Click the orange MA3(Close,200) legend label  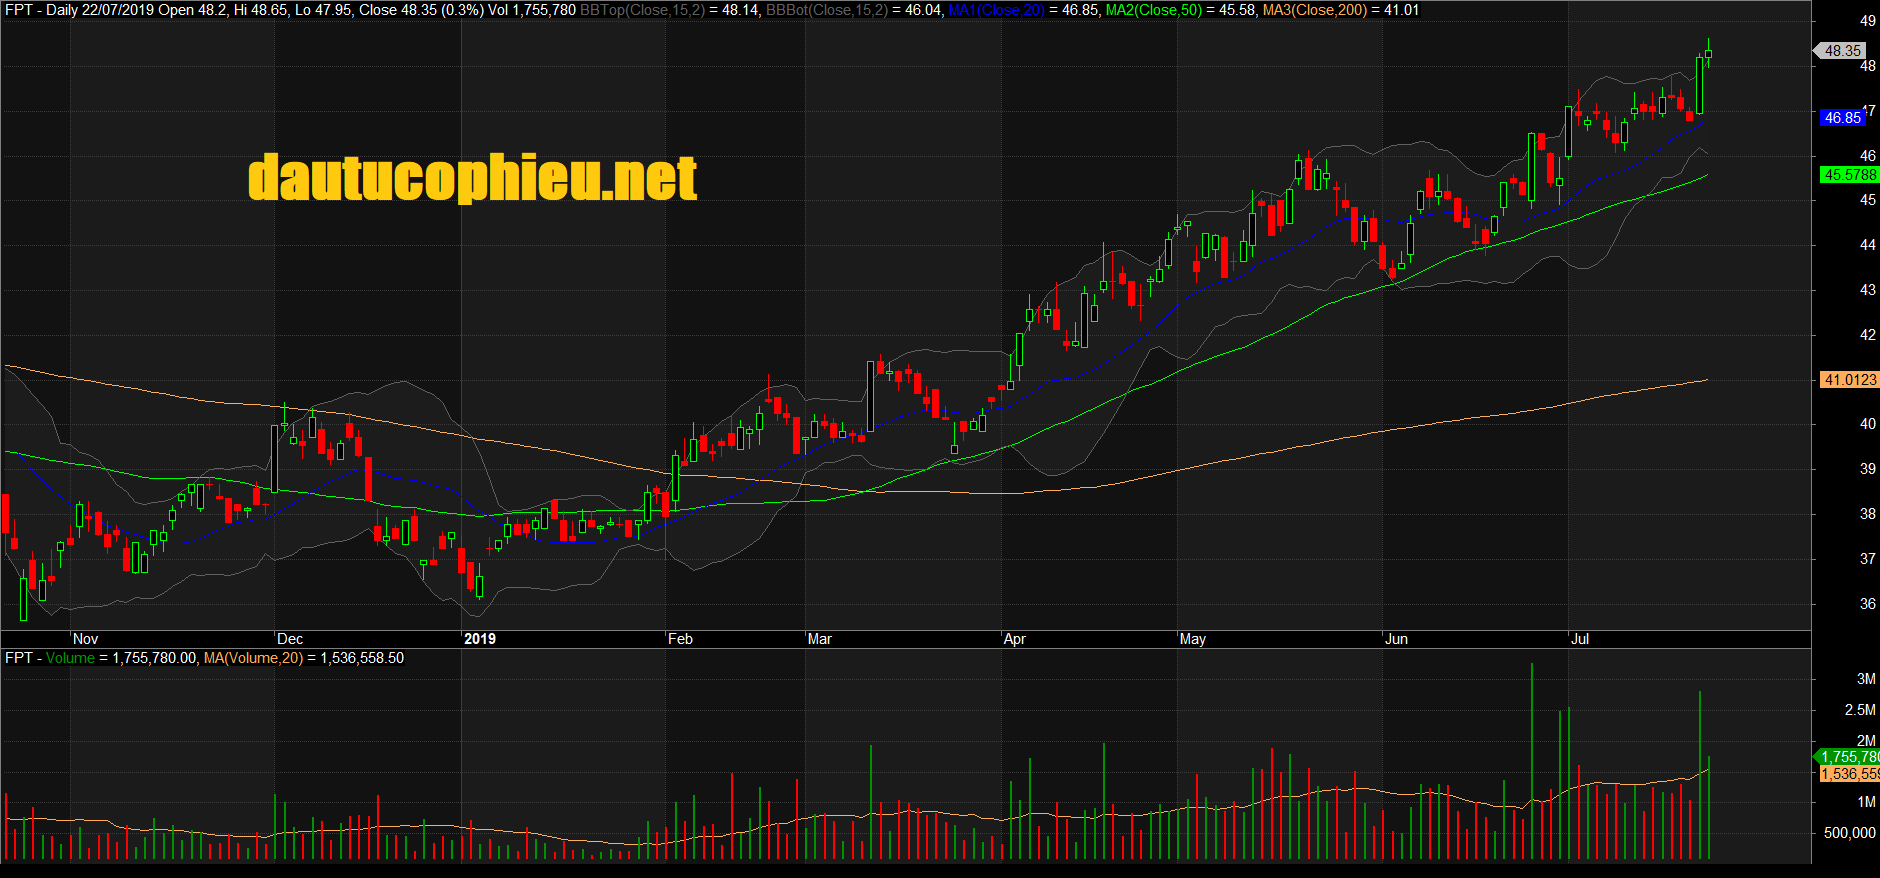(1314, 10)
